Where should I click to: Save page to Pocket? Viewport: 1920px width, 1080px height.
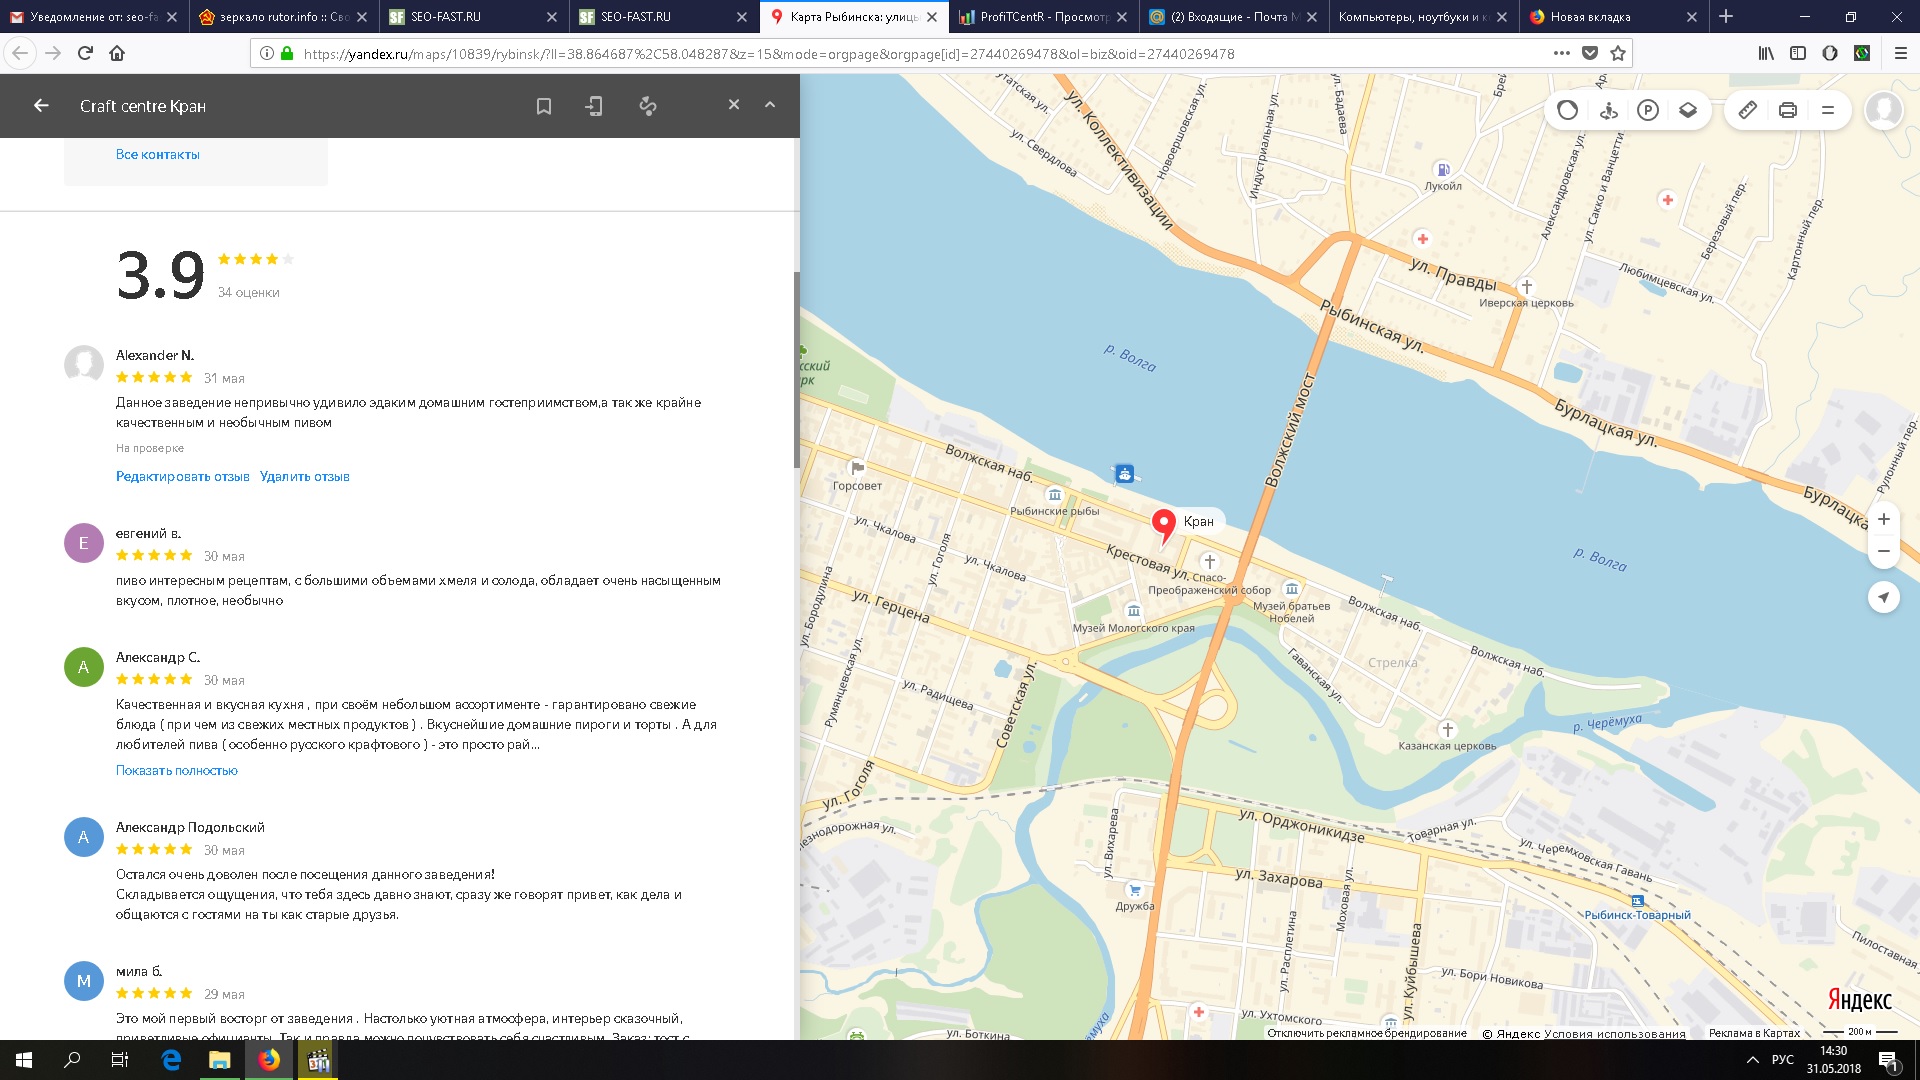(1590, 54)
